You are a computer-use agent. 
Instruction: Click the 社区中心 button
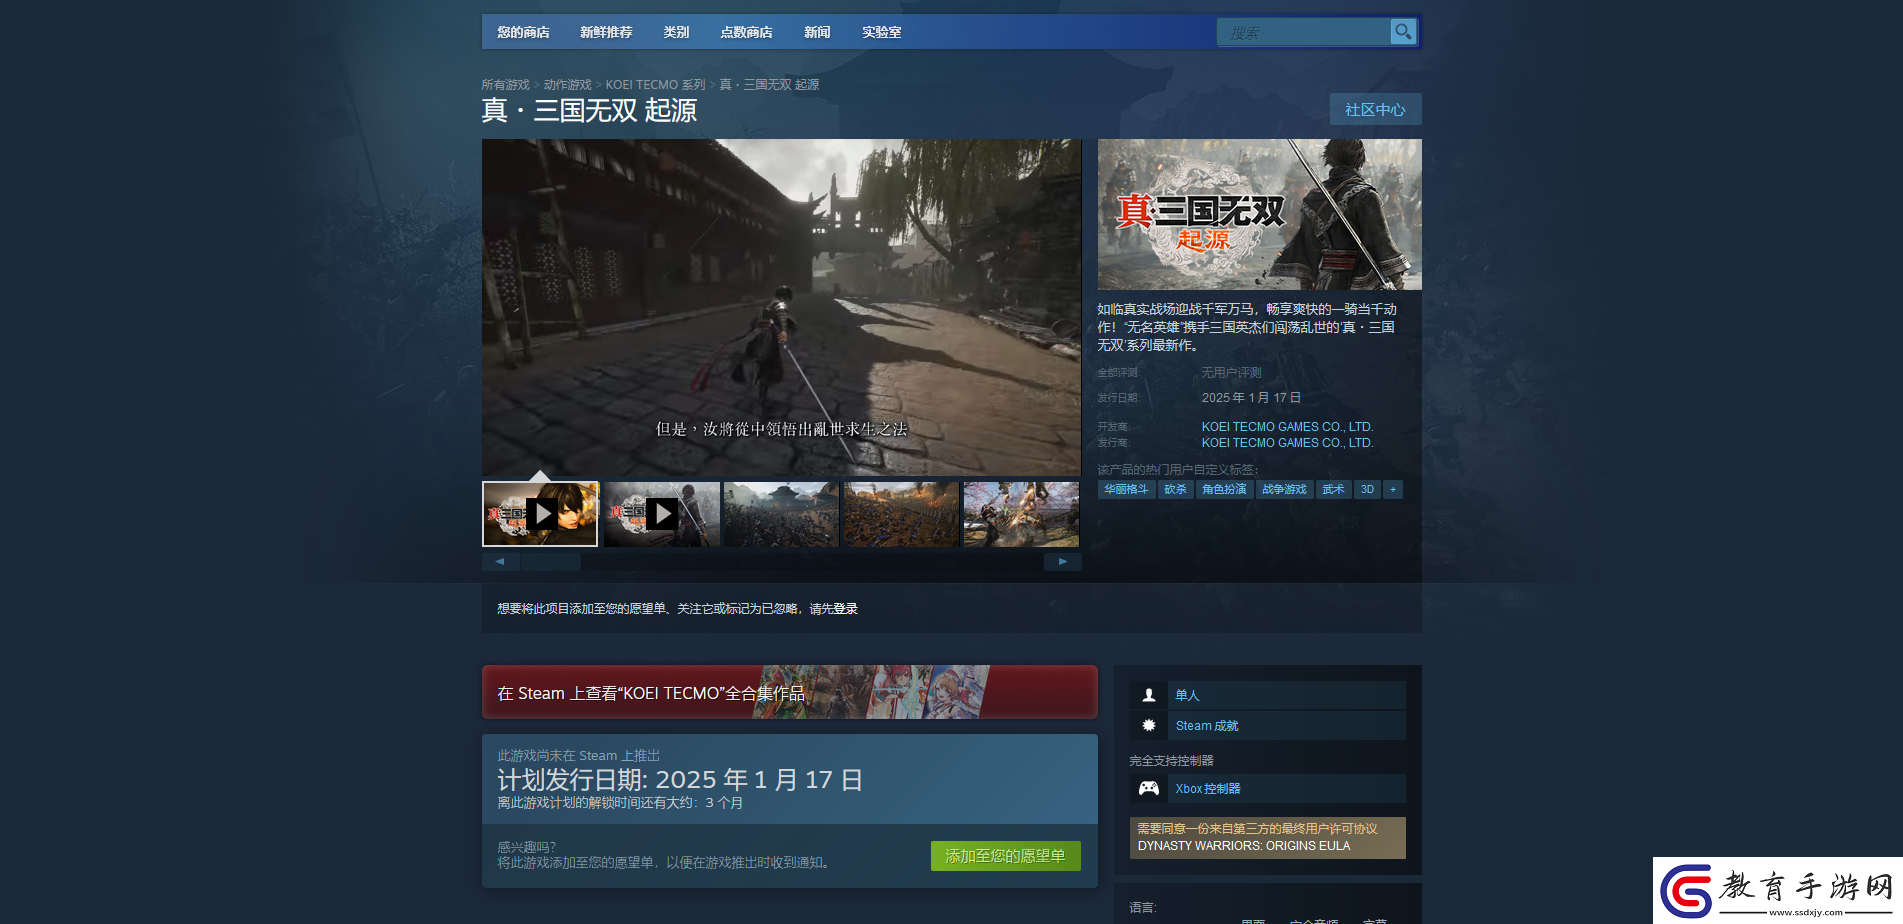tap(1375, 109)
